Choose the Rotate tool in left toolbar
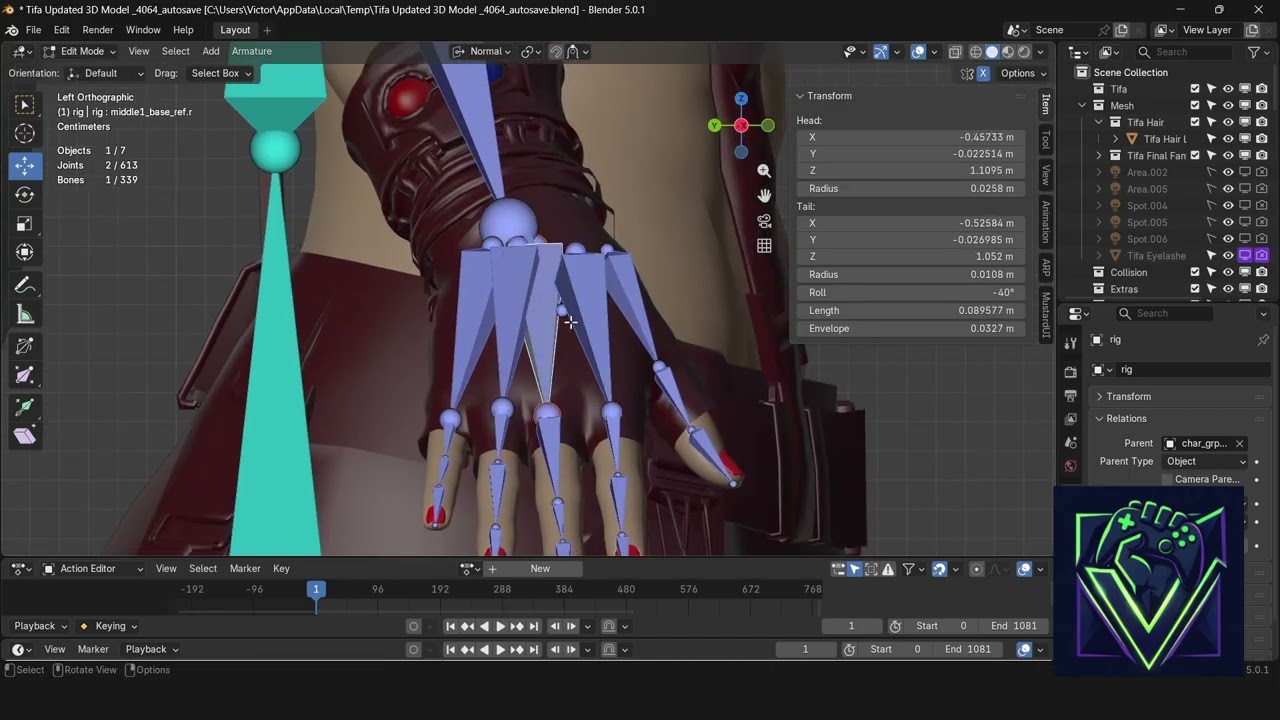The width and height of the screenshot is (1280, 720). point(25,195)
